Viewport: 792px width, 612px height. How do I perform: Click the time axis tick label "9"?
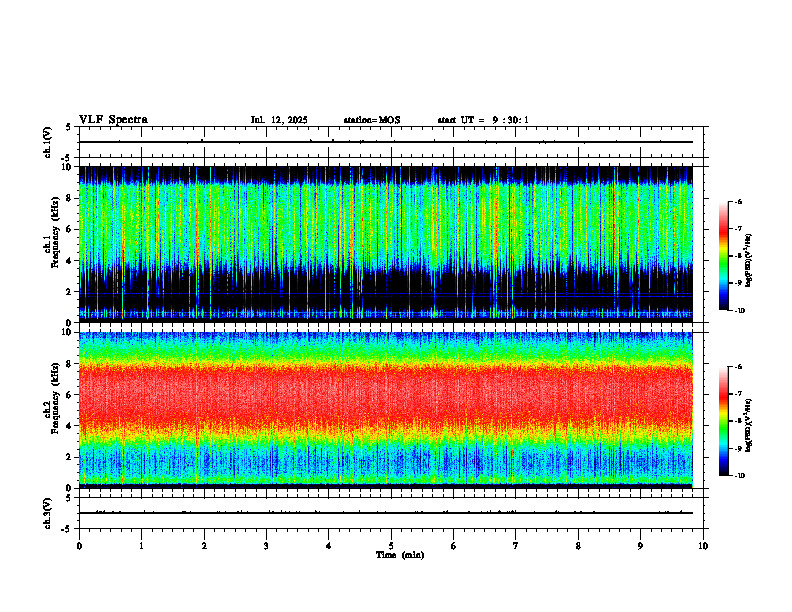click(x=640, y=546)
